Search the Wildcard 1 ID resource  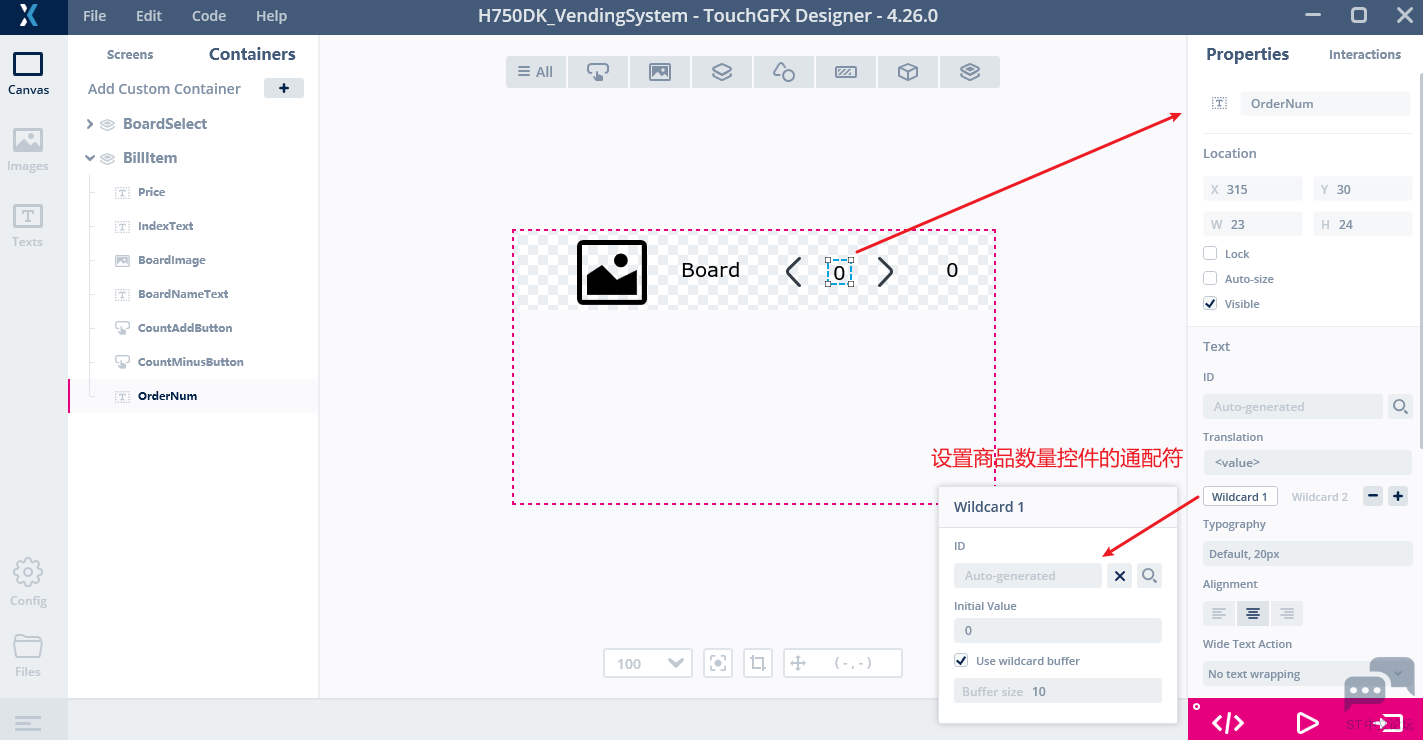pos(1150,576)
